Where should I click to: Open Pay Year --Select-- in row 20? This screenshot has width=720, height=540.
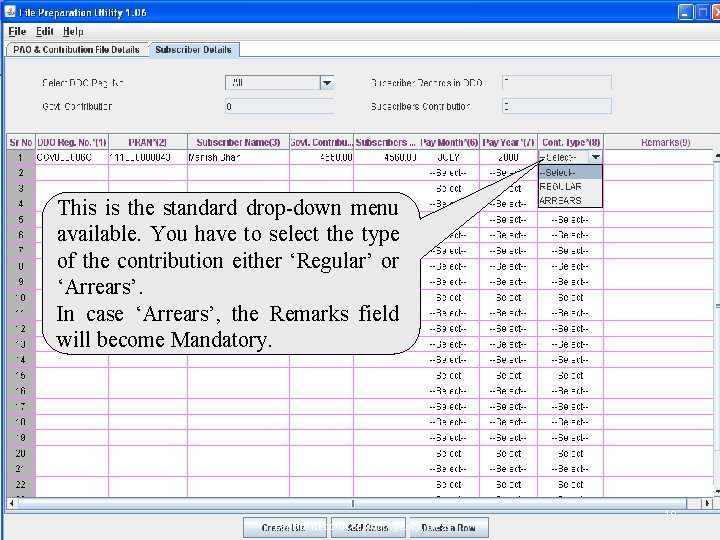[x=508, y=453]
